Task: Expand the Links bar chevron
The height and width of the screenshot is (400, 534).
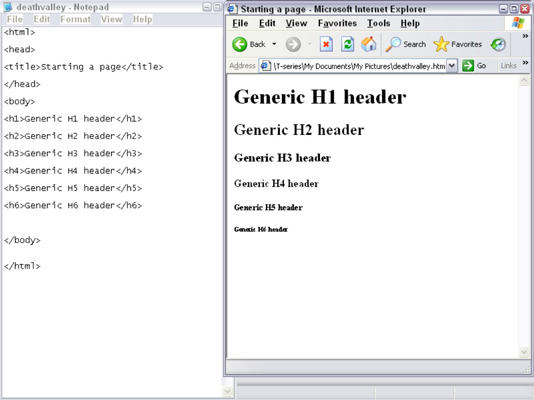Action: click(x=525, y=63)
